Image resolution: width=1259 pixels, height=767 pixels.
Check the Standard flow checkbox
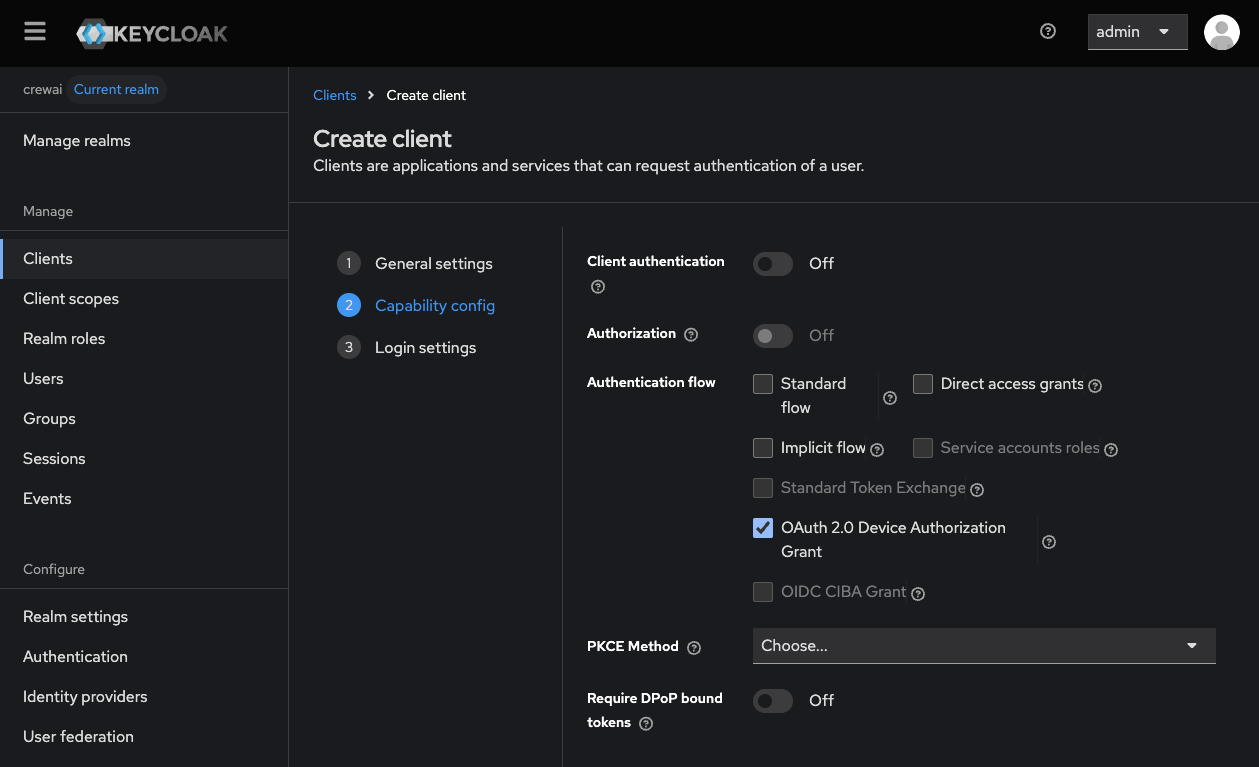click(763, 383)
